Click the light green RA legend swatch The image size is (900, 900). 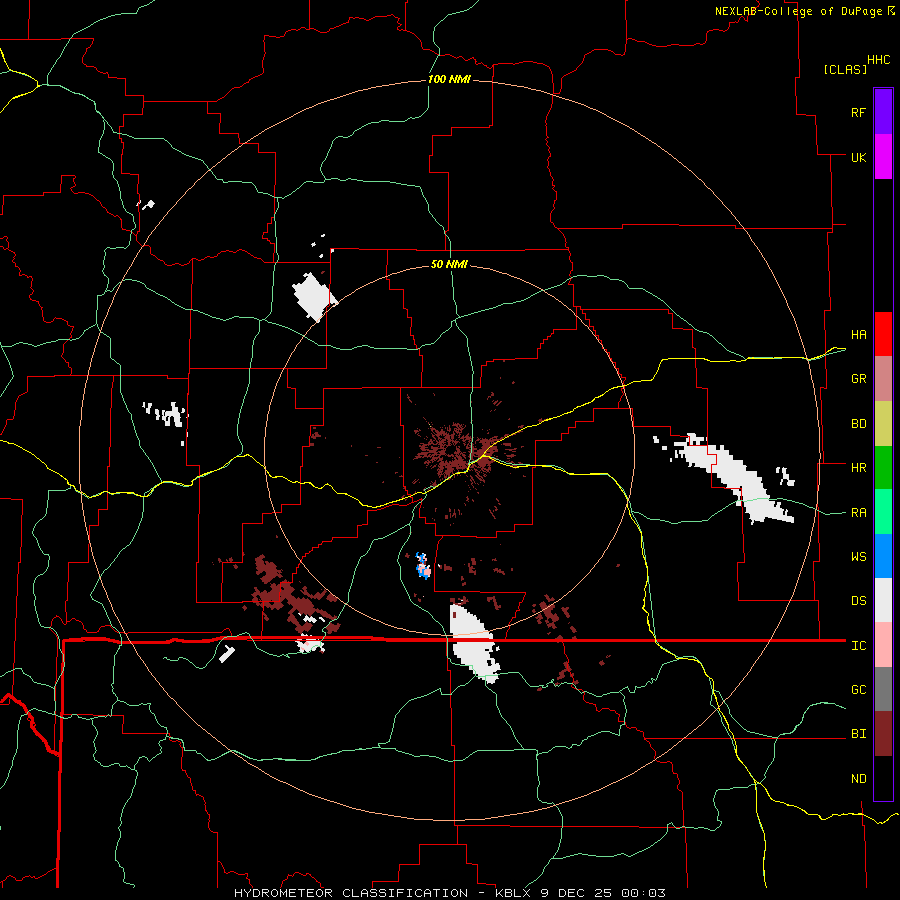pyautogui.click(x=883, y=512)
